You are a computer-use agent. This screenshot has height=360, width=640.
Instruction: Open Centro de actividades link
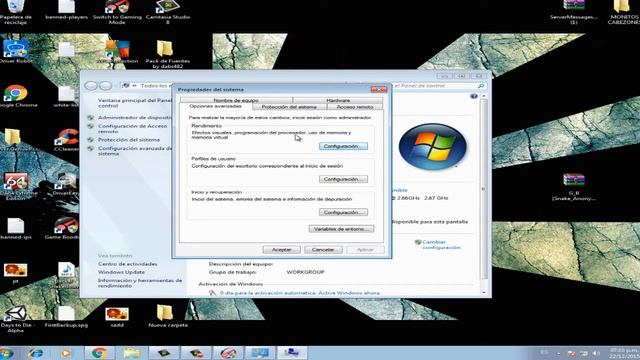(127, 264)
